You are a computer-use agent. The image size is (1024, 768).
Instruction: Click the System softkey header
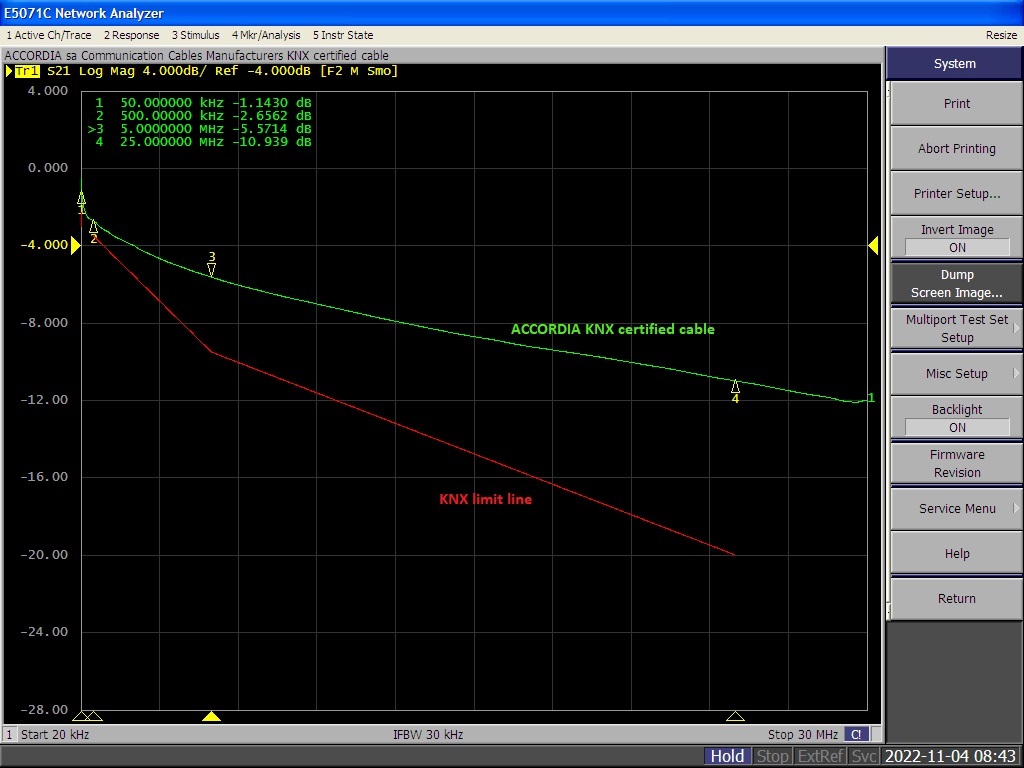point(954,63)
